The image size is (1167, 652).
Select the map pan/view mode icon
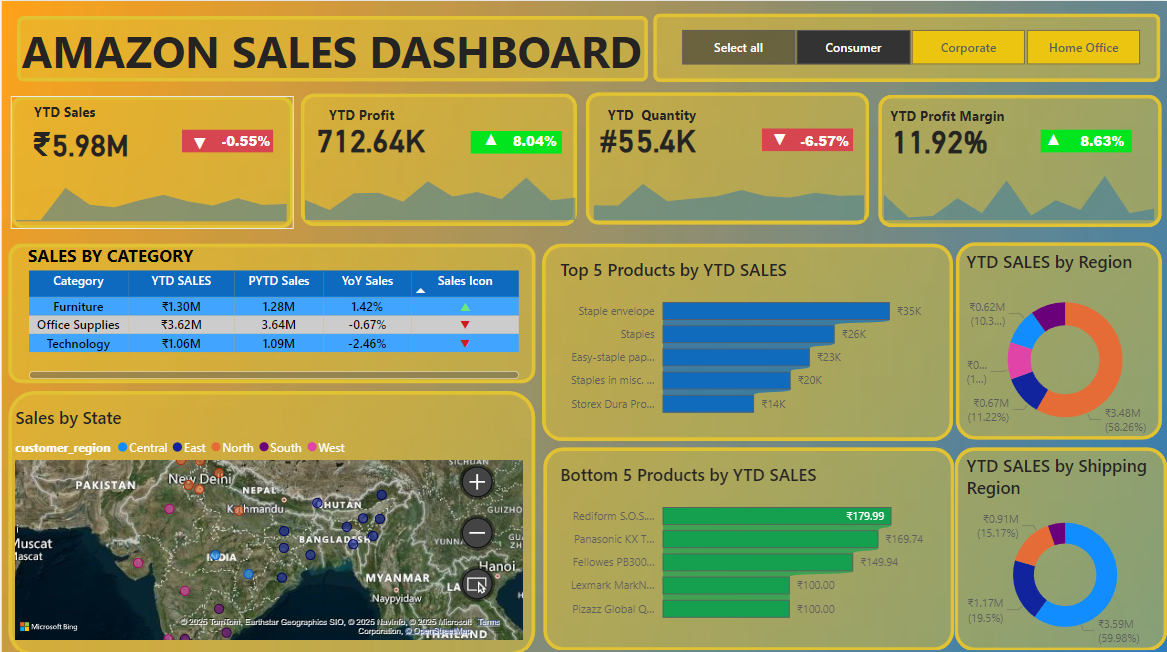point(477,584)
